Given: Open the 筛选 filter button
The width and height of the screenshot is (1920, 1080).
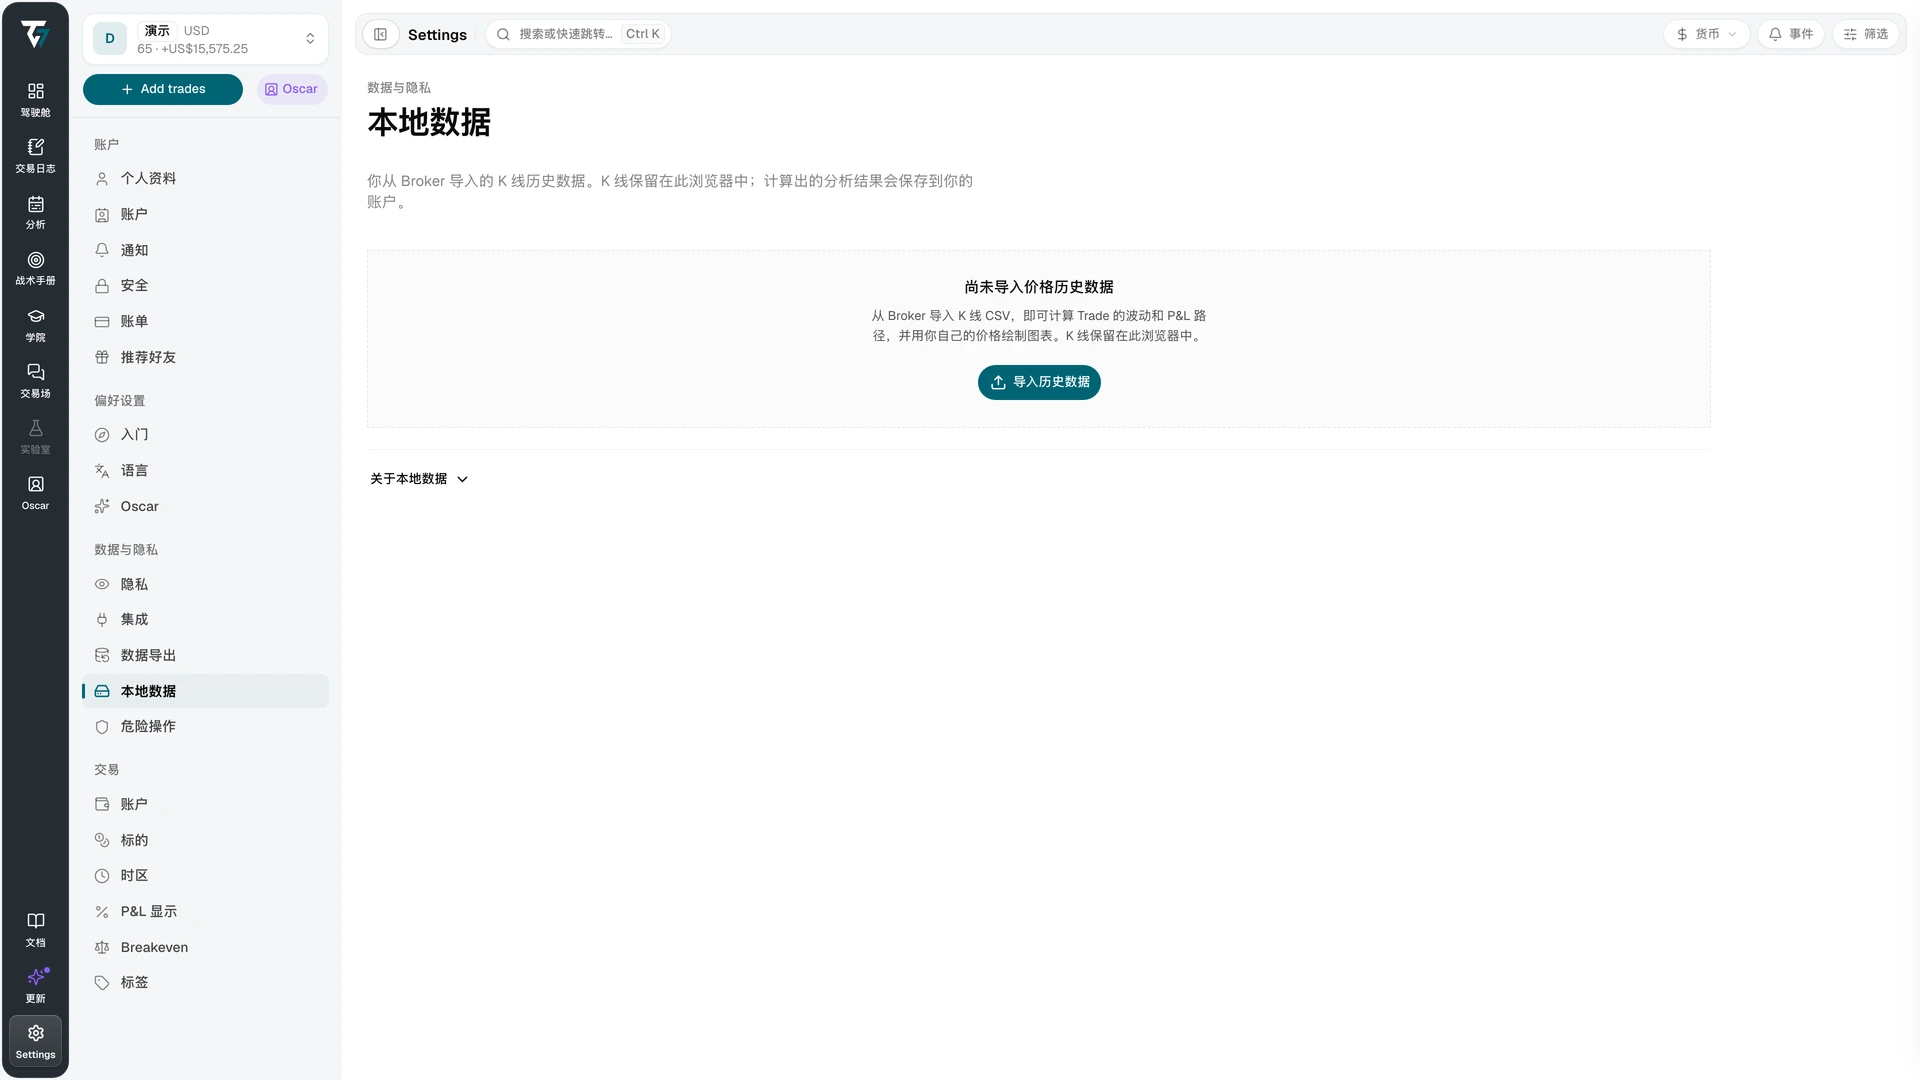Looking at the screenshot, I should [x=1865, y=34].
